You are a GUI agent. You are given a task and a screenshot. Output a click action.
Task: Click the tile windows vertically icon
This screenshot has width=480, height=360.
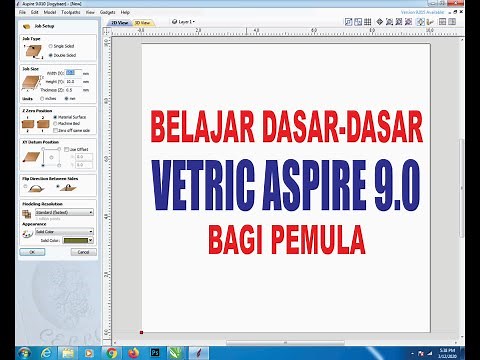[x=452, y=22]
